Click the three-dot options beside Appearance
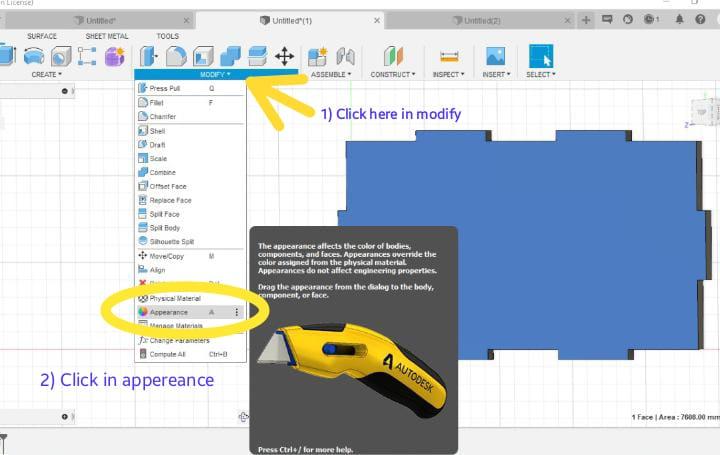Screen dimensions: 720x455 point(236,312)
